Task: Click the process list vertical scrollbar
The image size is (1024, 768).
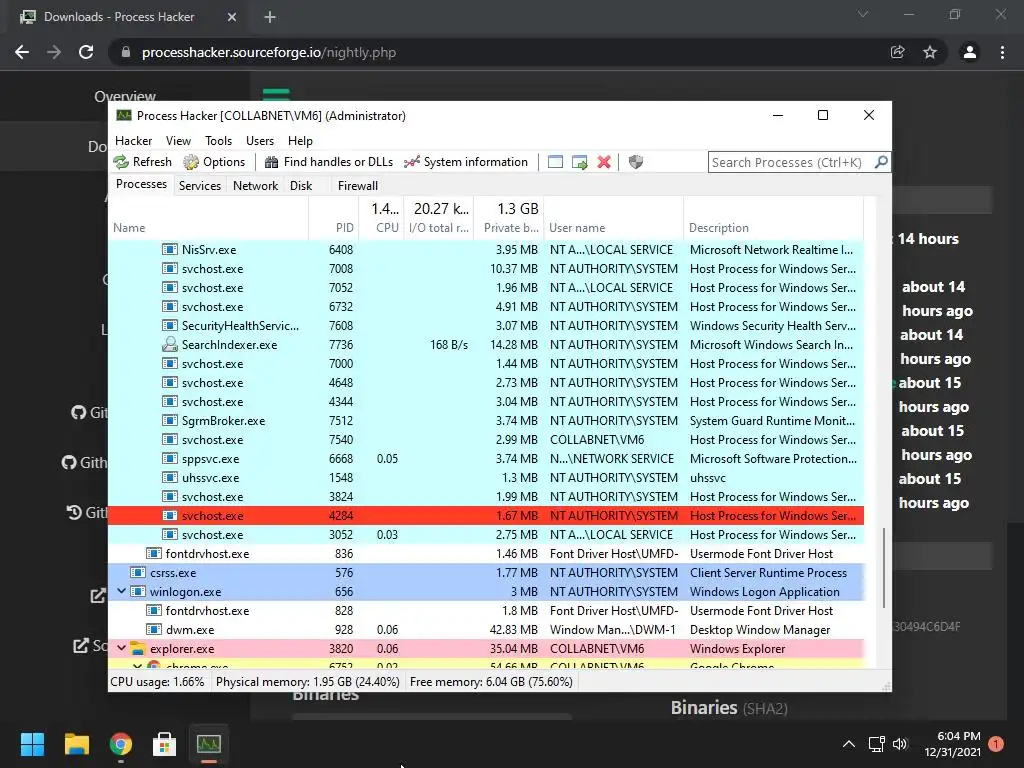Action: tap(884, 568)
